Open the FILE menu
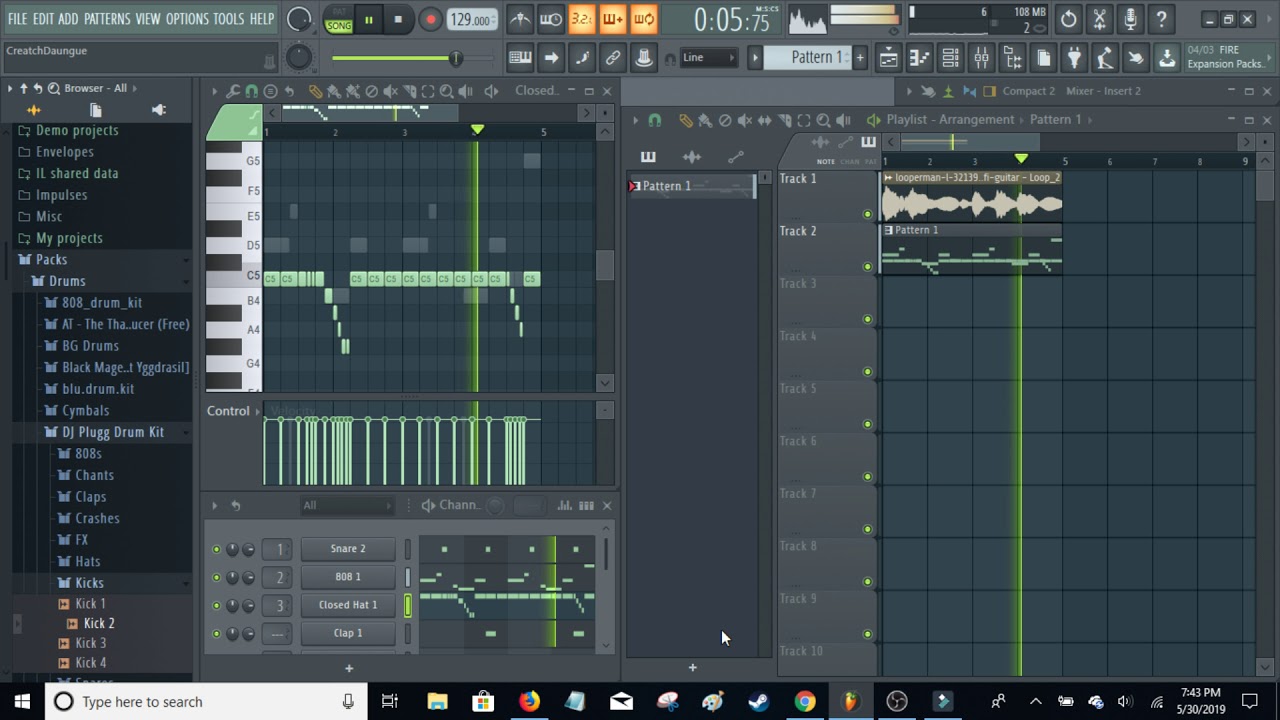Viewport: 1280px width, 720px height. click(17, 19)
